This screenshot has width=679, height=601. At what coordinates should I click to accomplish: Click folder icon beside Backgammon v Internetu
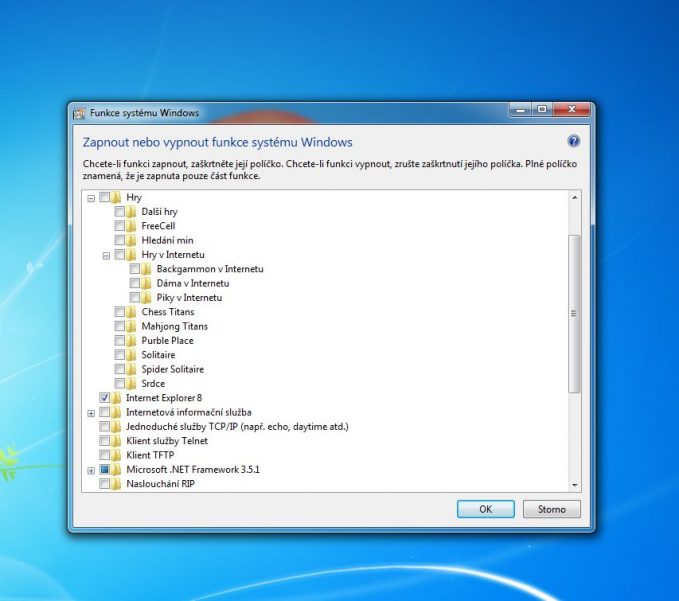pos(146,269)
